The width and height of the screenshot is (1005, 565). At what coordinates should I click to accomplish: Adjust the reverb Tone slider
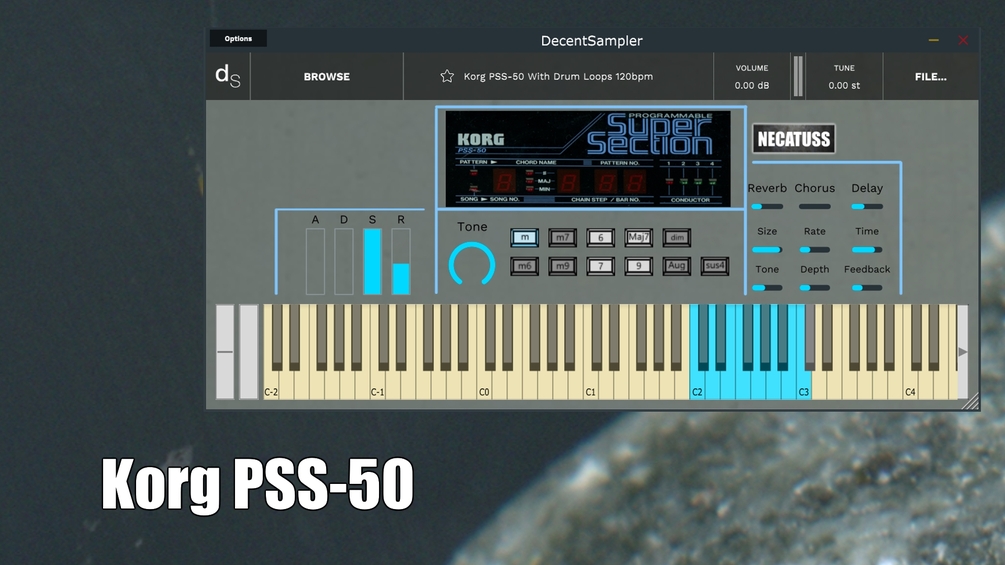pyautogui.click(x=767, y=288)
